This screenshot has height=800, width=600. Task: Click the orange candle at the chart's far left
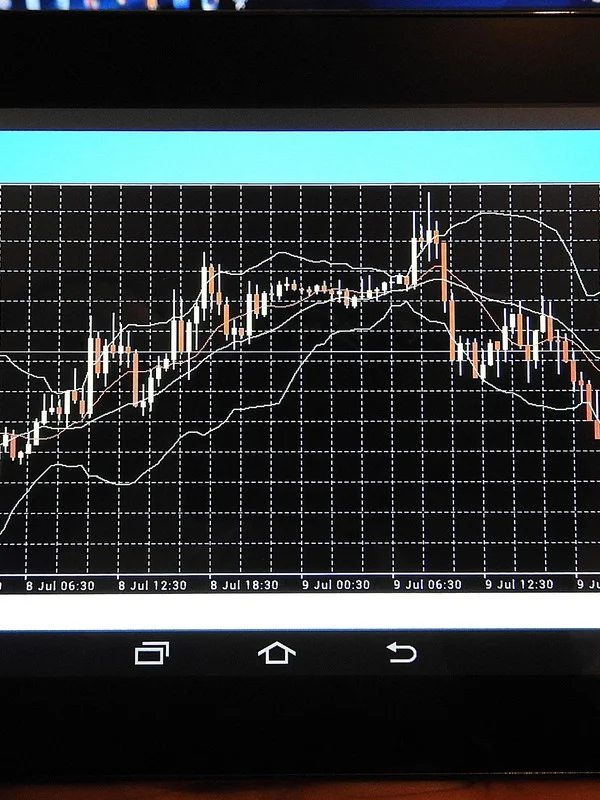coord(13,446)
